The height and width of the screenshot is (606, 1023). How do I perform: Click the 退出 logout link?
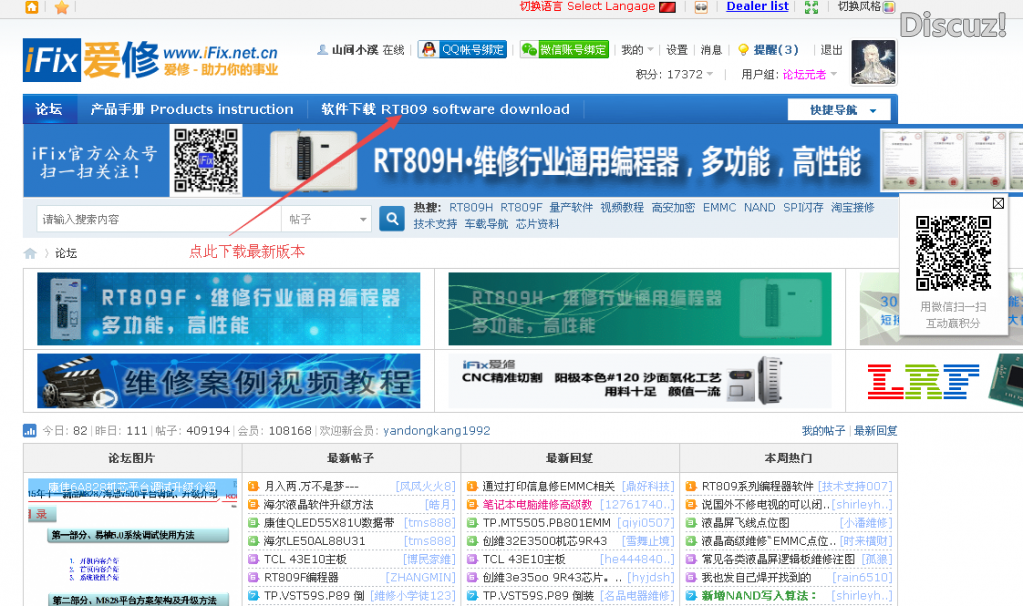(831, 50)
